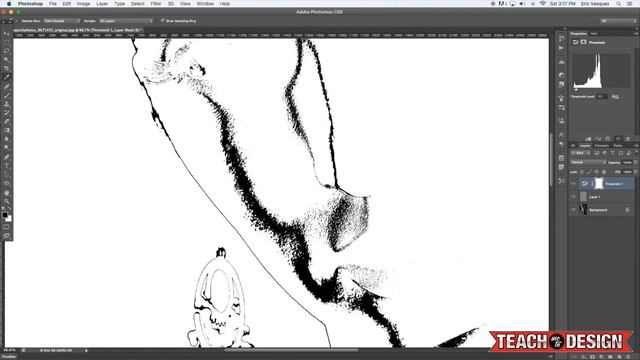Viewport: 640px width, 360px height.
Task: Open macOS Spotlight search icon
Action: (619, 4)
